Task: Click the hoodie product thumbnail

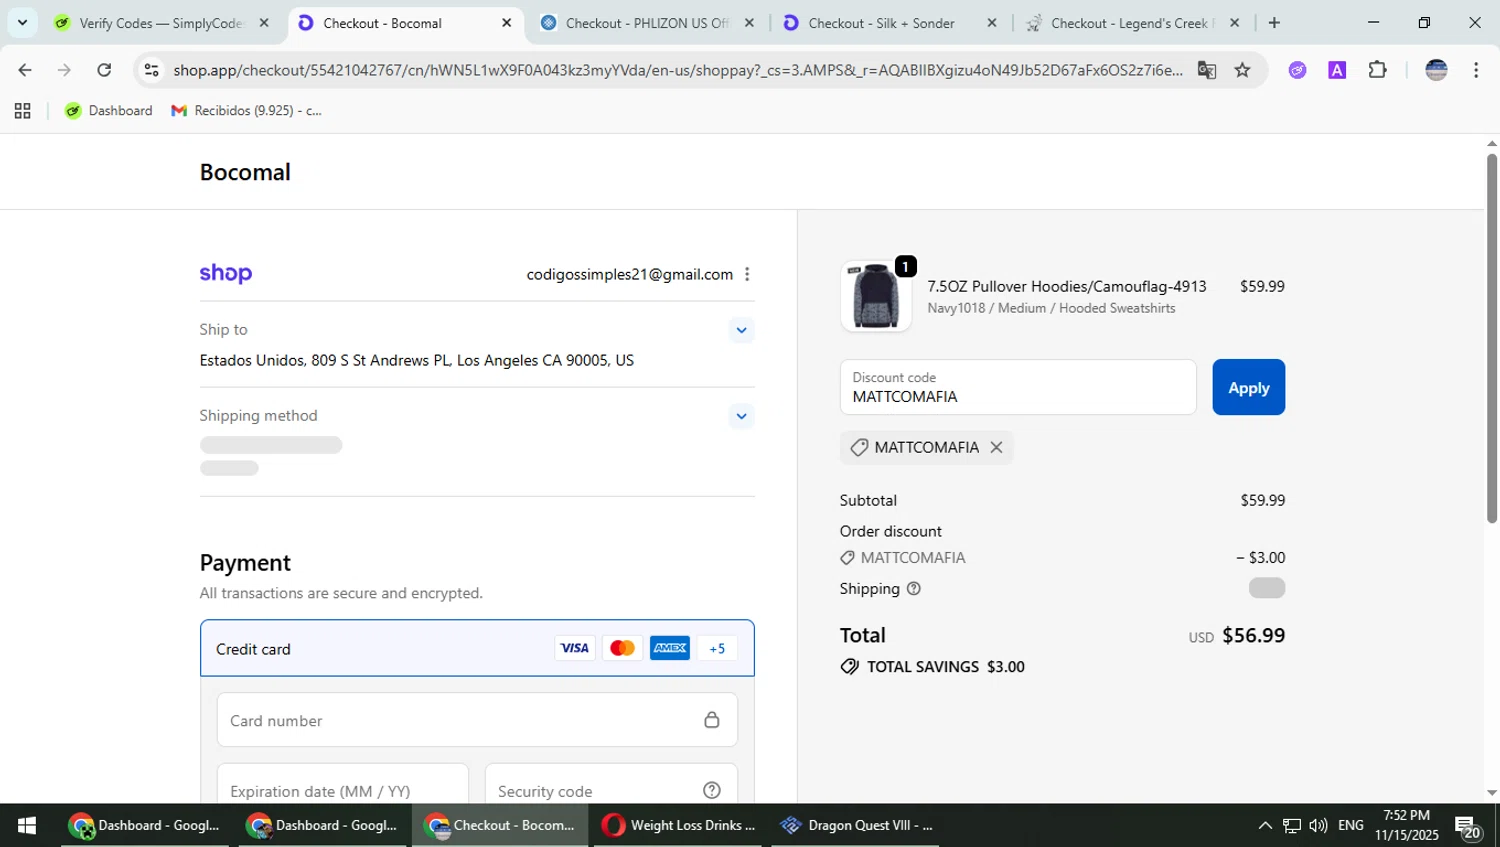Action: click(x=876, y=297)
